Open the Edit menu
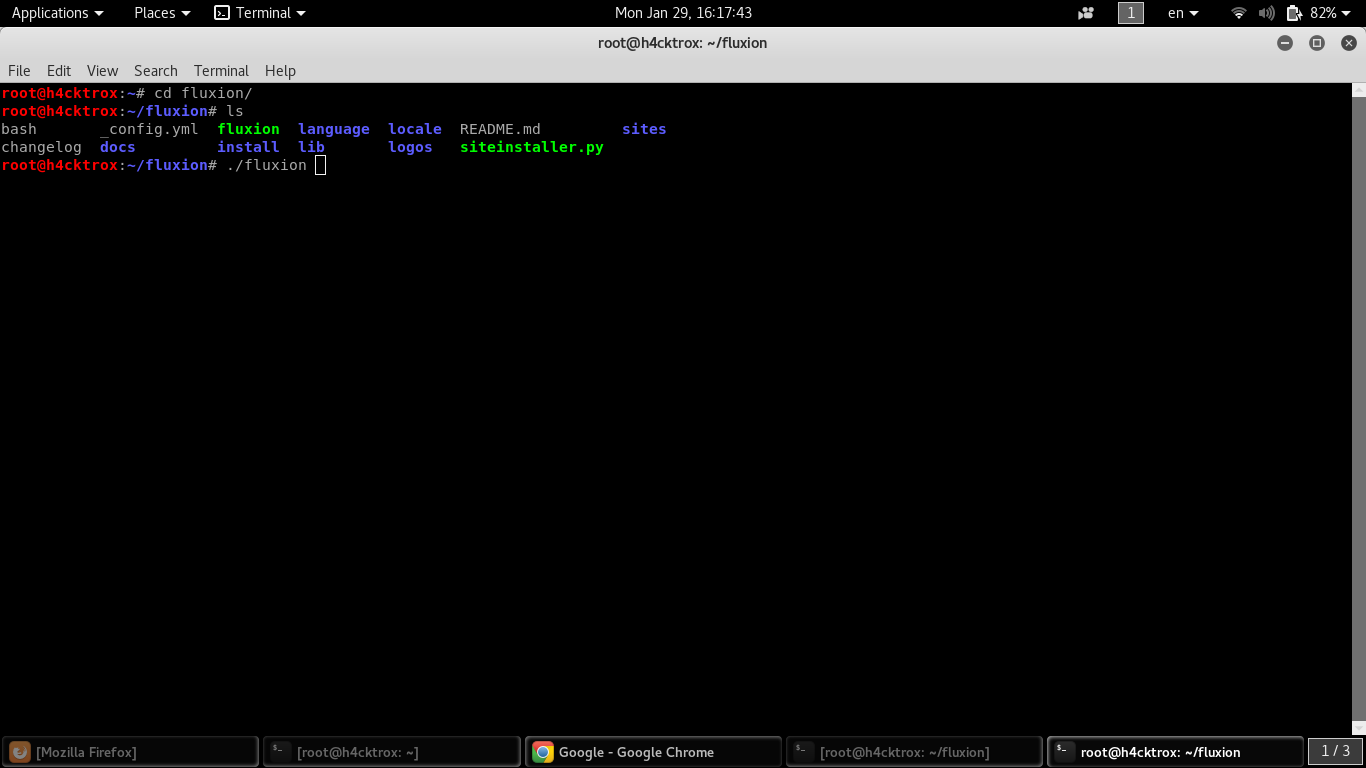The height and width of the screenshot is (768, 1366). coord(58,70)
